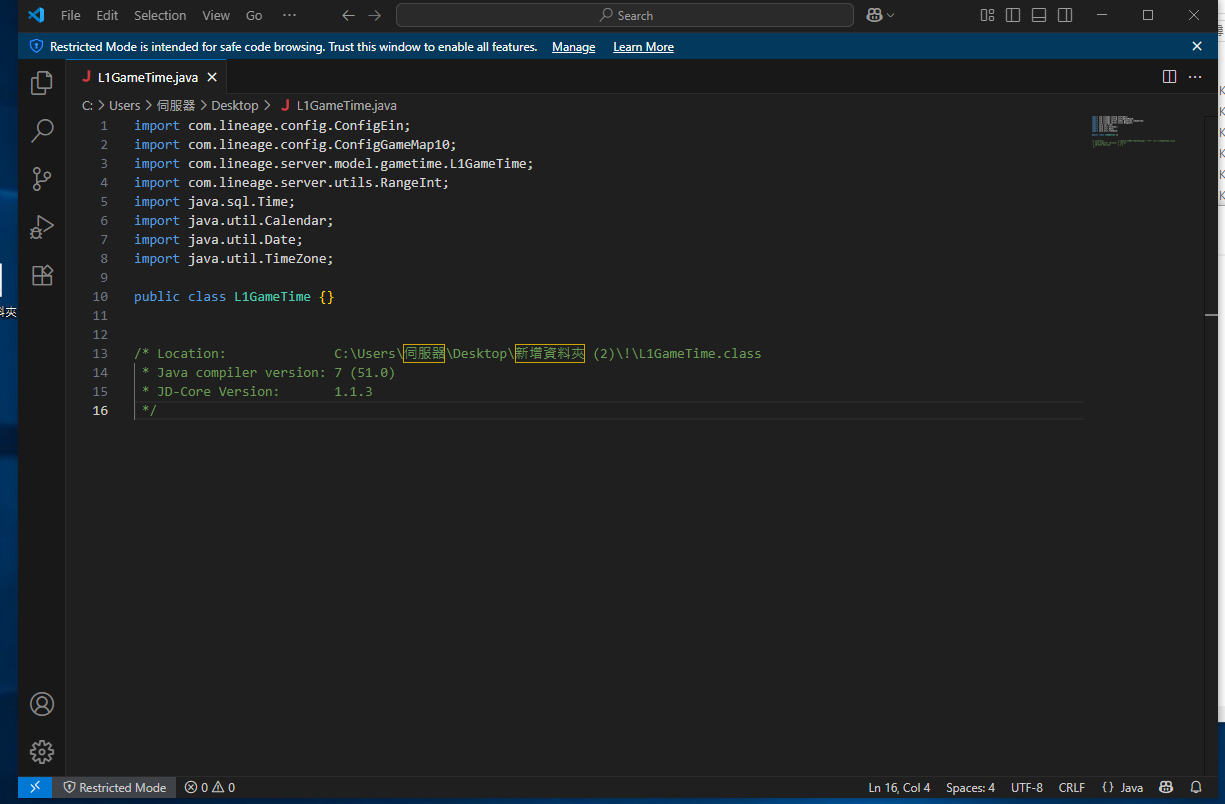Change end of line sequence via CRLF

point(1072,787)
